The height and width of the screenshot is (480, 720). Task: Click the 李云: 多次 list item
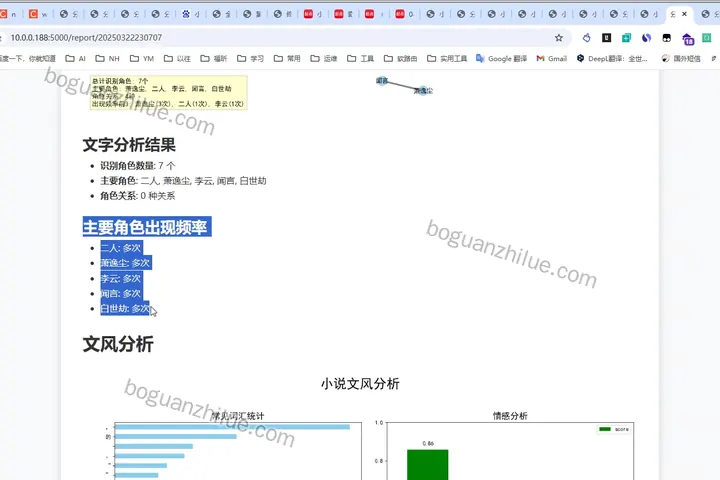pyautogui.click(x=121, y=278)
